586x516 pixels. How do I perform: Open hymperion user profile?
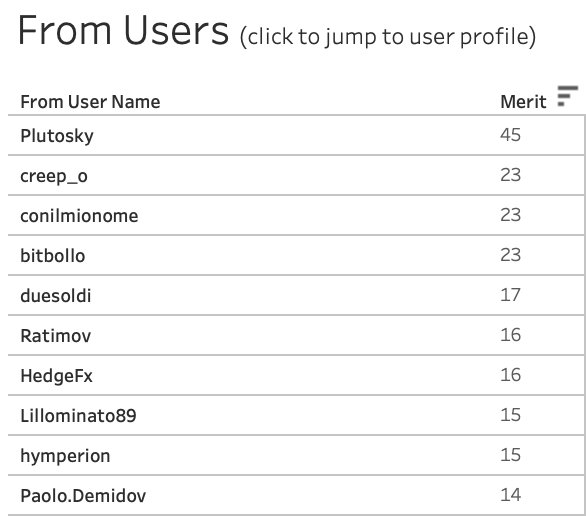coord(65,456)
